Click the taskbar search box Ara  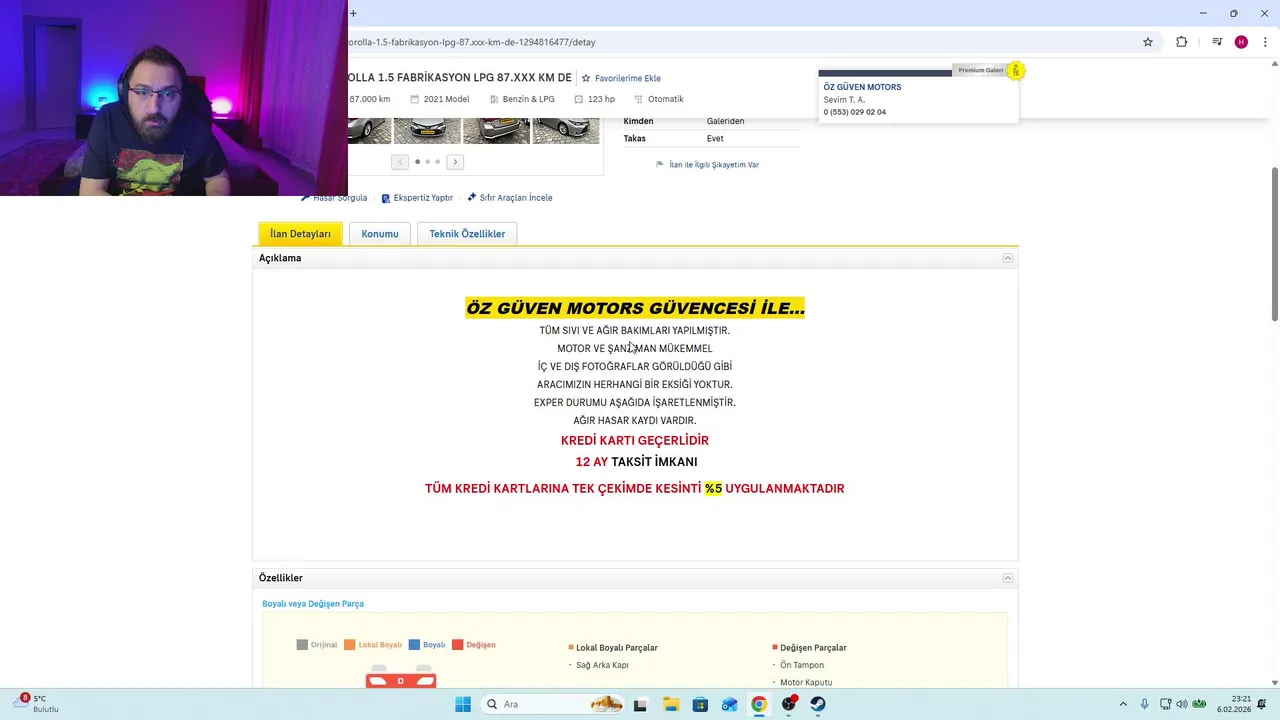(x=553, y=704)
